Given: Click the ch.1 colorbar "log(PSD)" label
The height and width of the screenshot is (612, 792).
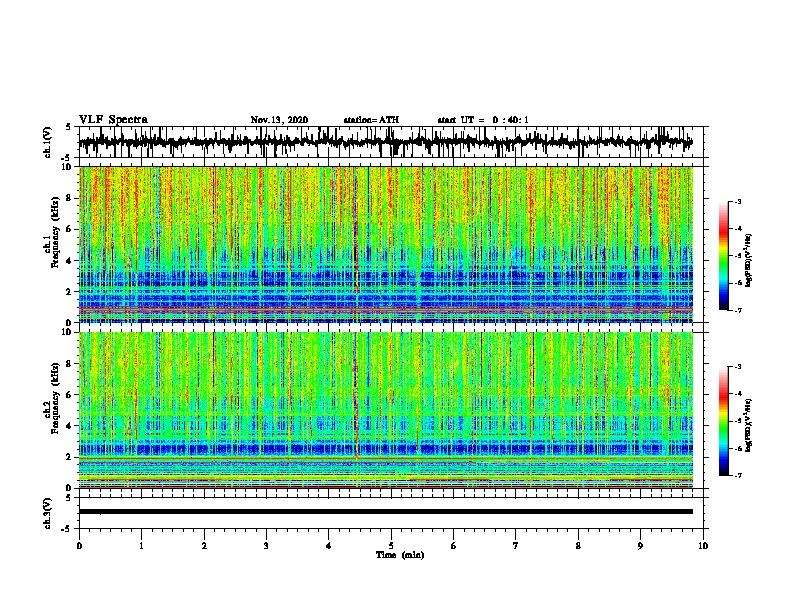Looking at the screenshot, I should point(749,260).
